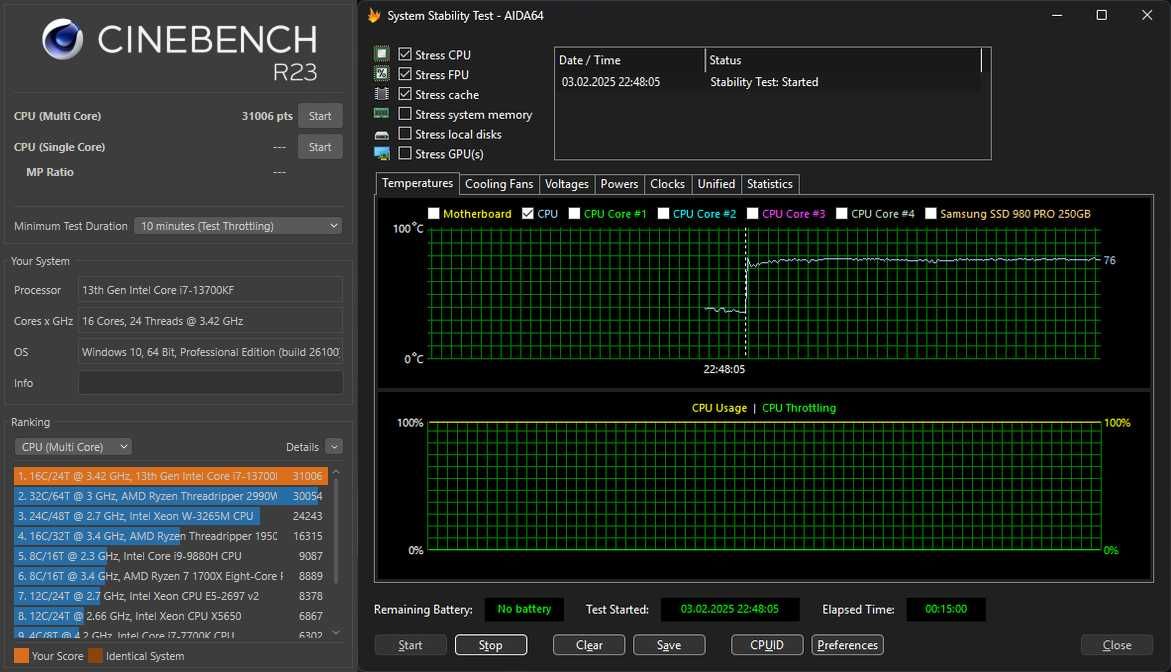Select ranking entry Intel Core i9-9880H CPU
The width and height of the screenshot is (1171, 672).
coord(170,556)
